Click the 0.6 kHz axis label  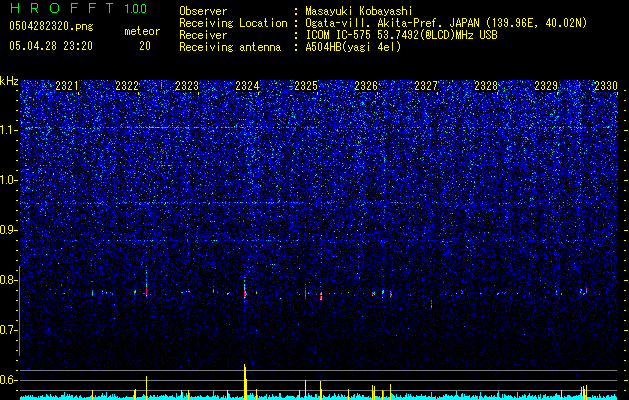(8, 380)
